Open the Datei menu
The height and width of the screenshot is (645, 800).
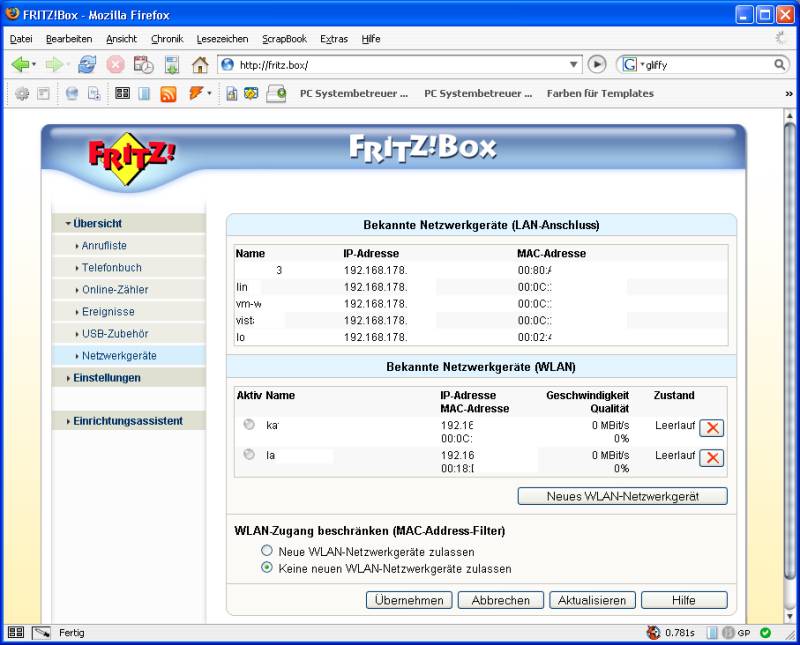(21, 39)
